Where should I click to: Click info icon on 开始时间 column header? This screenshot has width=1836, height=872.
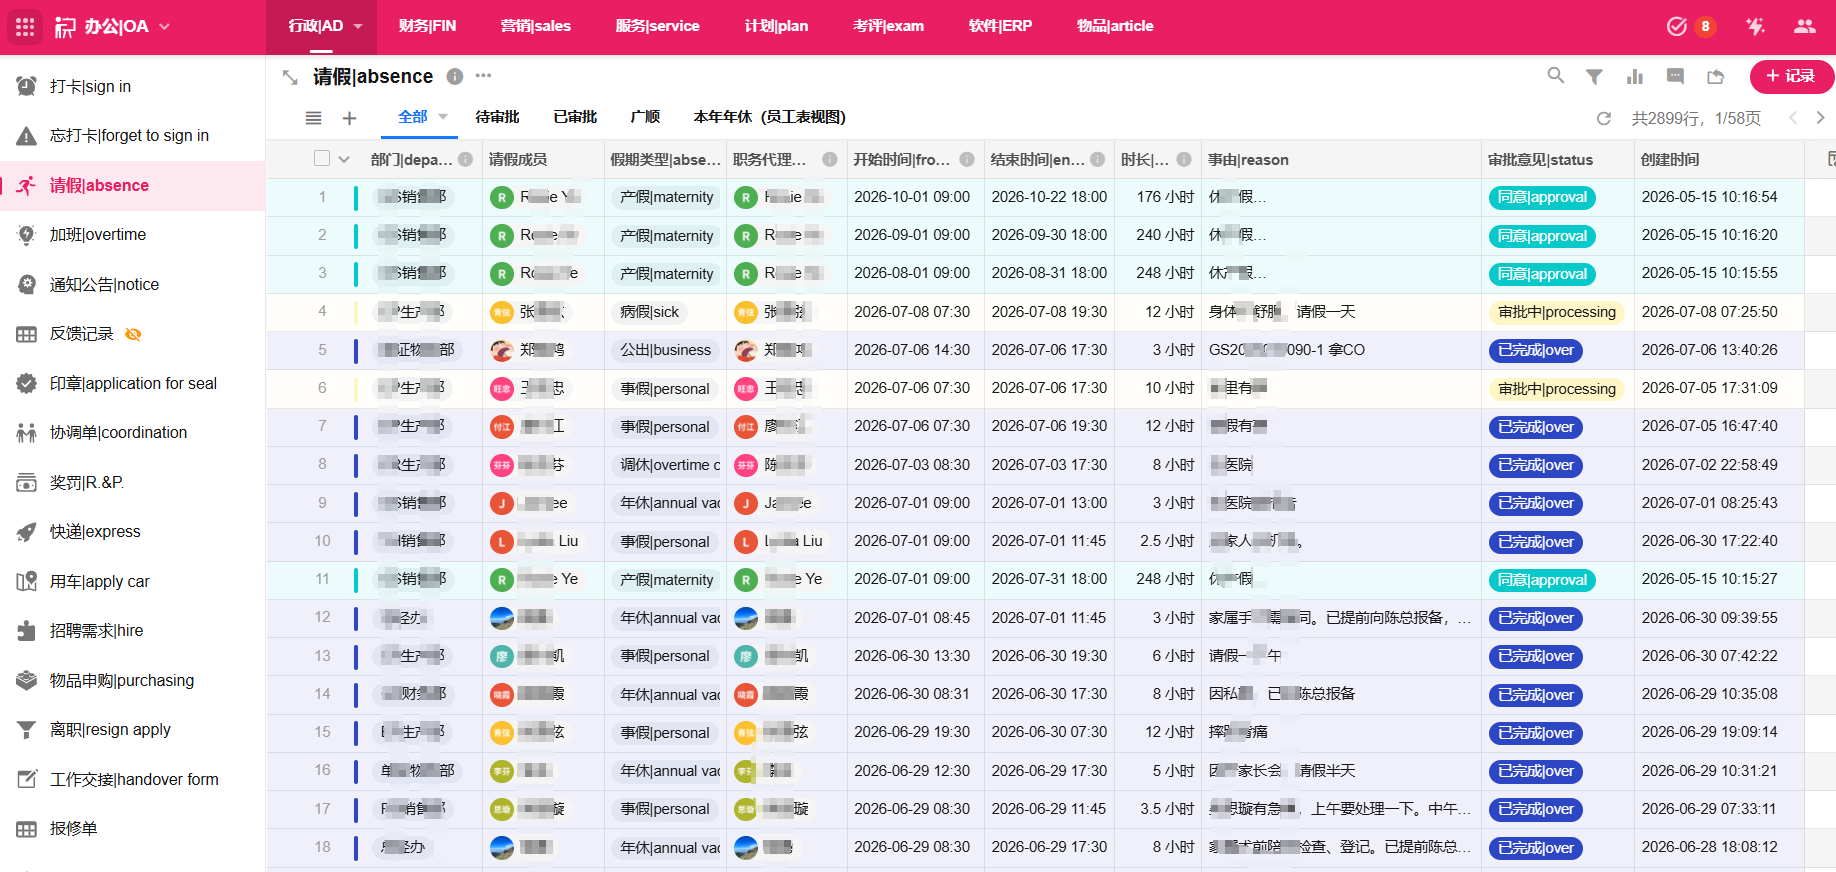point(967,159)
